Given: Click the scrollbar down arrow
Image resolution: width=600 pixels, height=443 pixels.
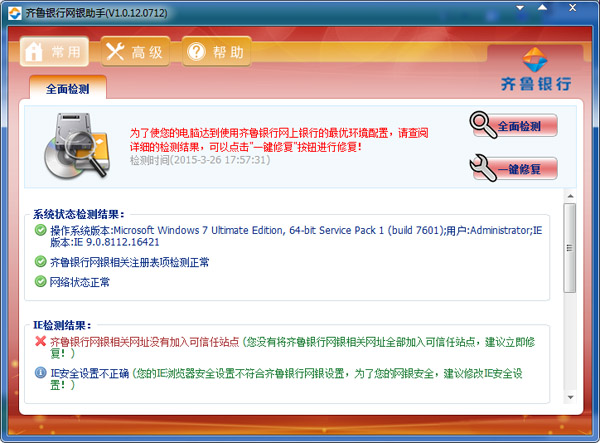Looking at the screenshot, I should pyautogui.click(x=570, y=397).
